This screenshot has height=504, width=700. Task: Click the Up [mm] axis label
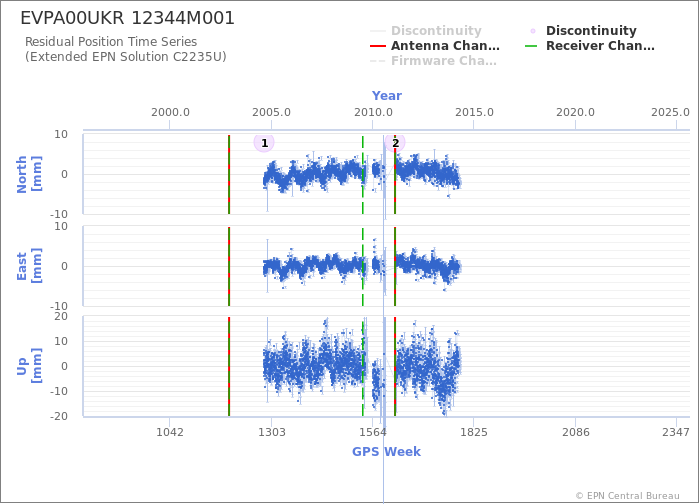29,366
